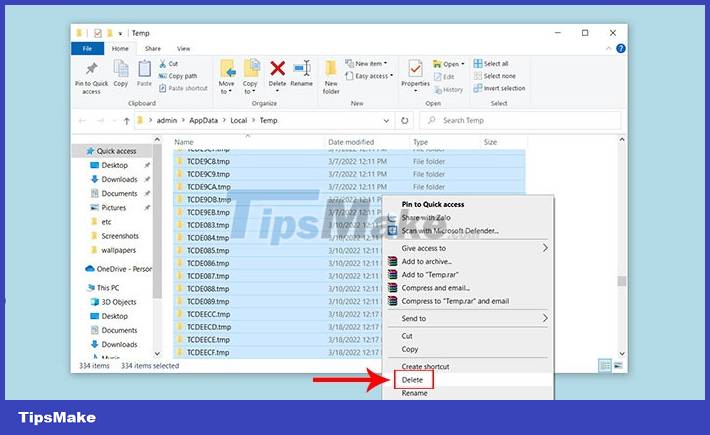Image resolution: width=710 pixels, height=435 pixels.
Task: Click Select all in the ribbon
Action: (491, 64)
